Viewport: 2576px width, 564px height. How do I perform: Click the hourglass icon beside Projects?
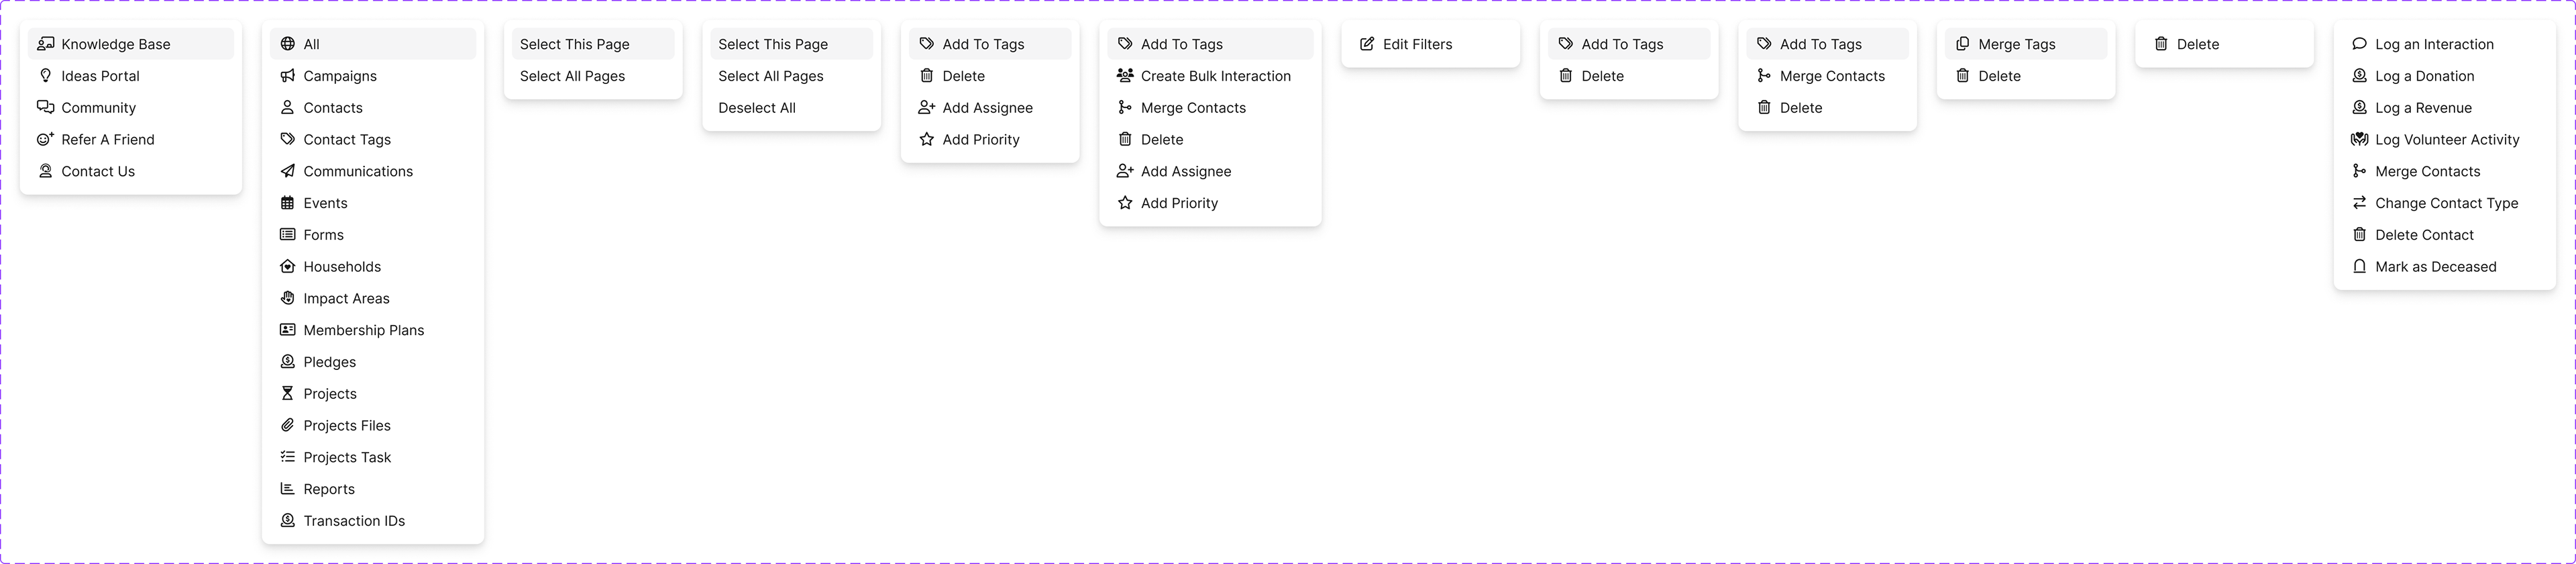pos(288,394)
